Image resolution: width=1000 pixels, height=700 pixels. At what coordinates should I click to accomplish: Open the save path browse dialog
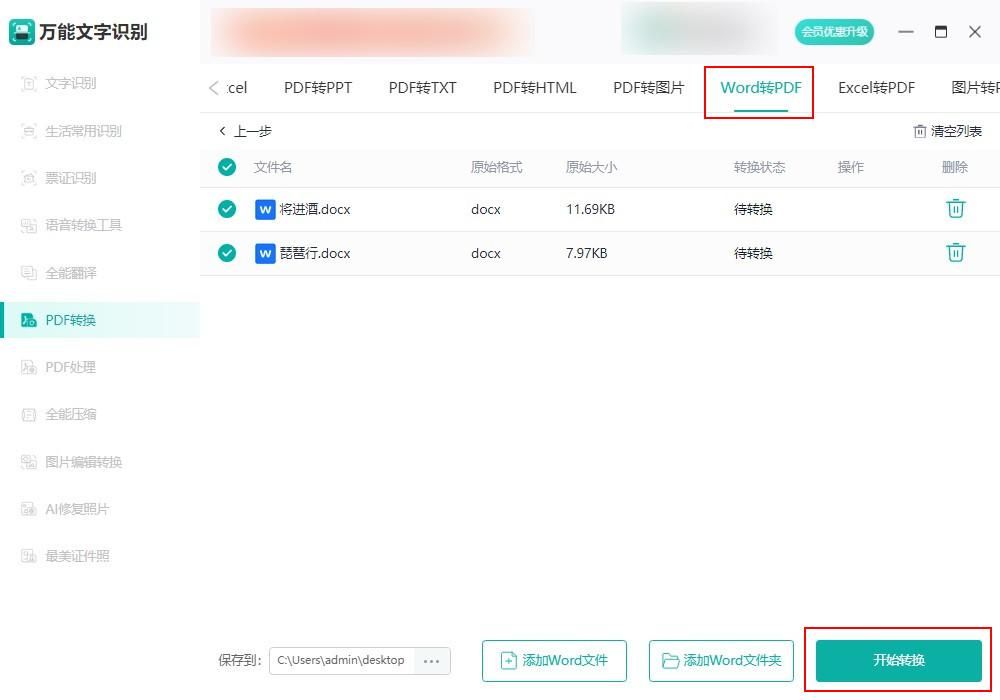pos(432,660)
